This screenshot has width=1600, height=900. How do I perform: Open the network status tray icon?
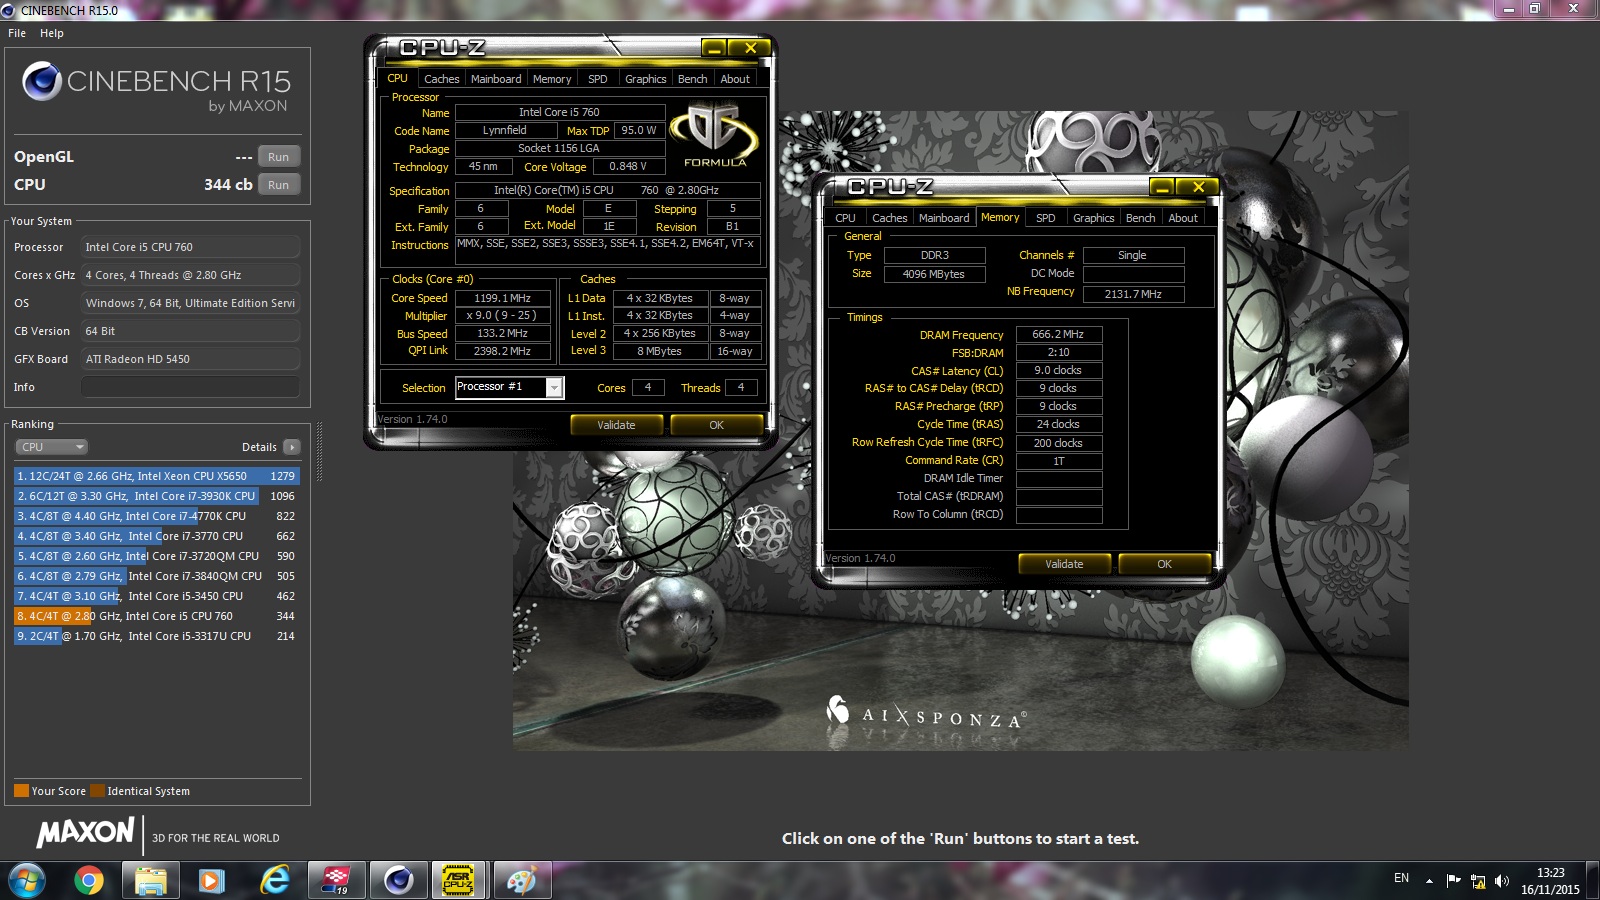tap(1478, 881)
